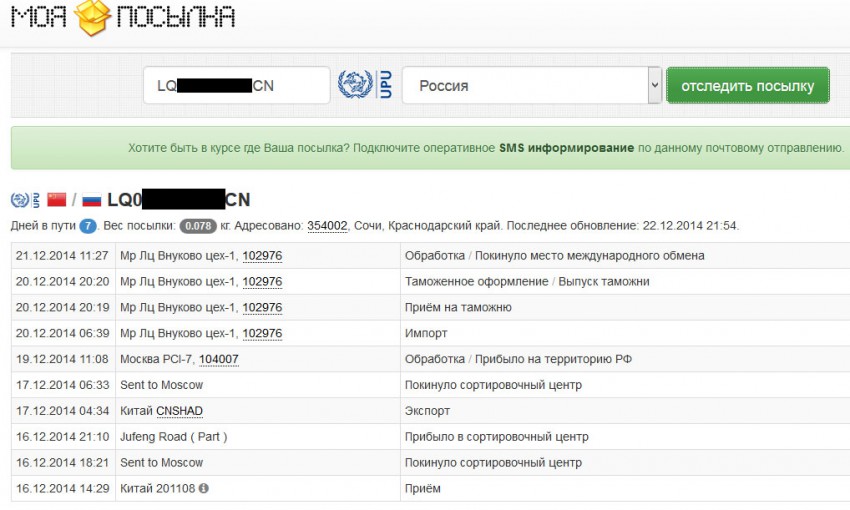Click the Моя Посылка box logo
The width and height of the screenshot is (850, 510).
(94, 17)
